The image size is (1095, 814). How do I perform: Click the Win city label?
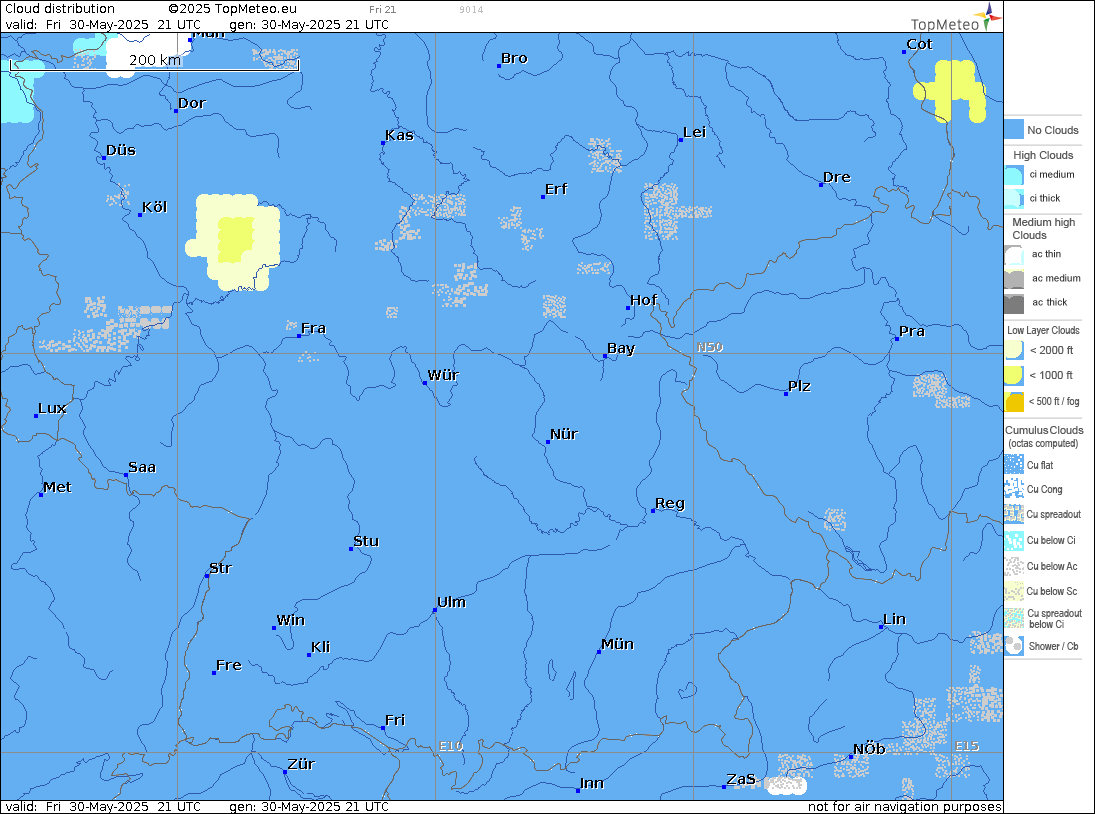click(x=291, y=620)
